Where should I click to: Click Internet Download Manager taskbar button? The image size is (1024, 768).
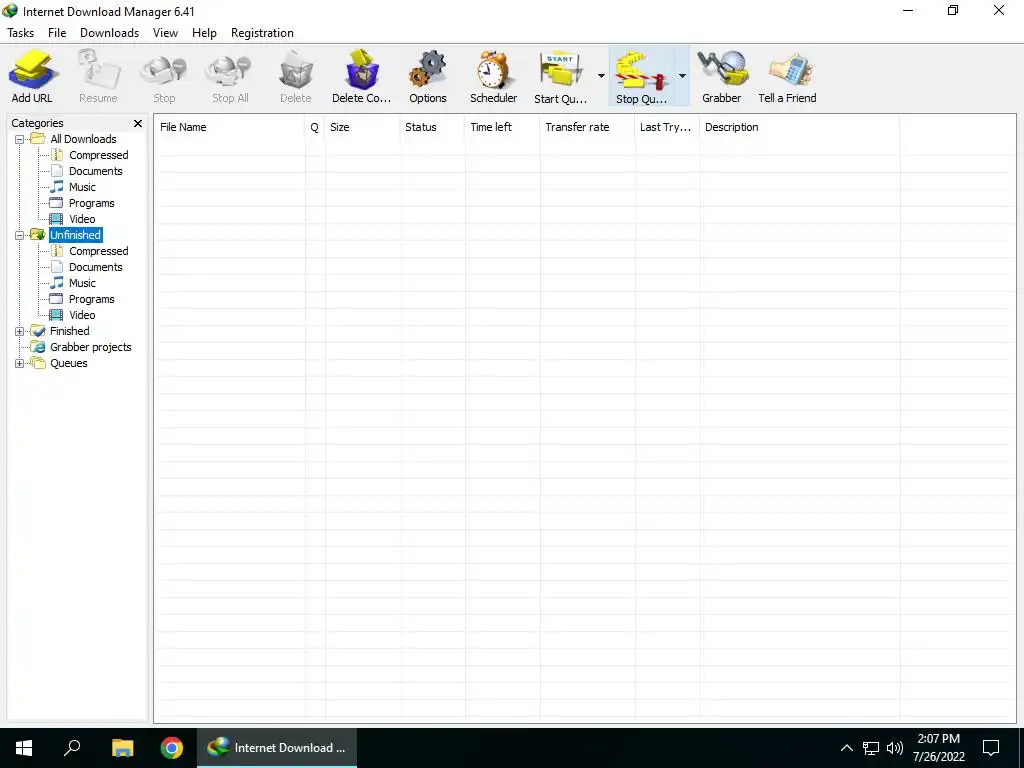tap(277, 748)
